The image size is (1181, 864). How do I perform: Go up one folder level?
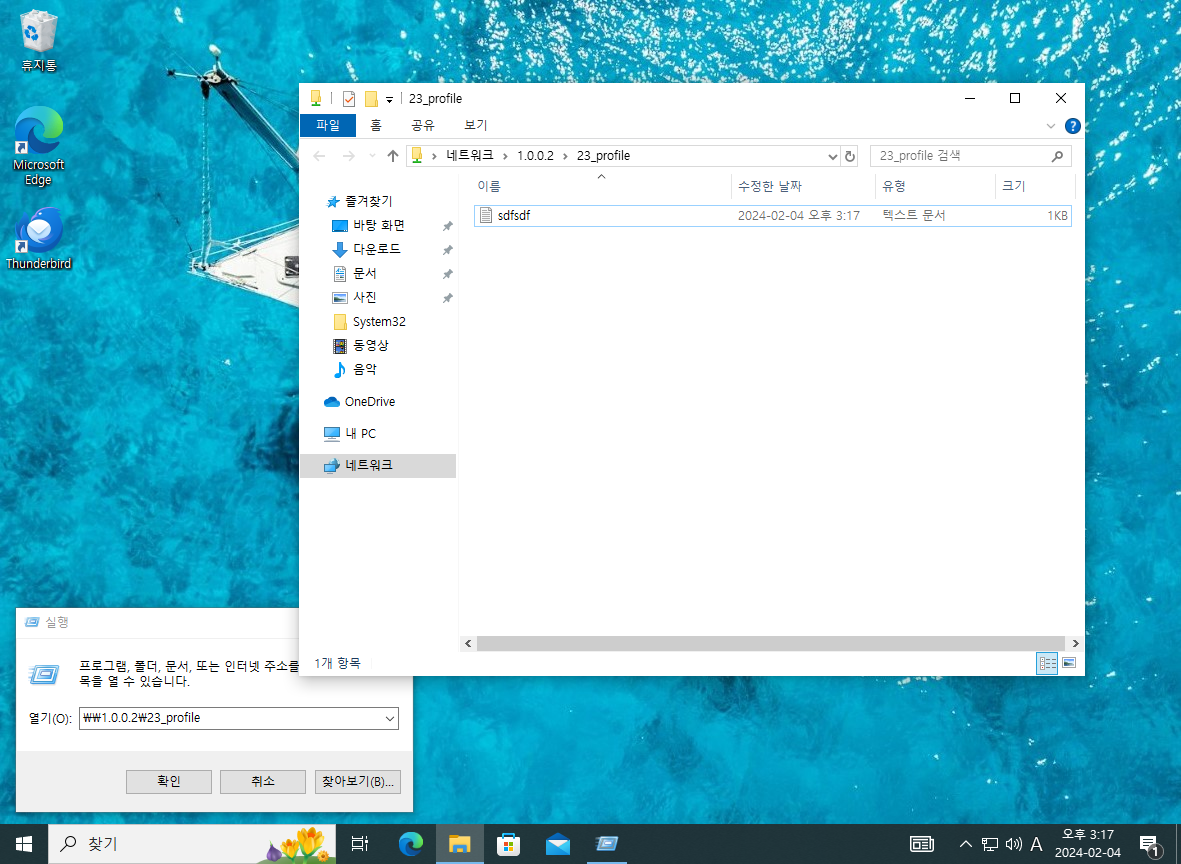(392, 156)
